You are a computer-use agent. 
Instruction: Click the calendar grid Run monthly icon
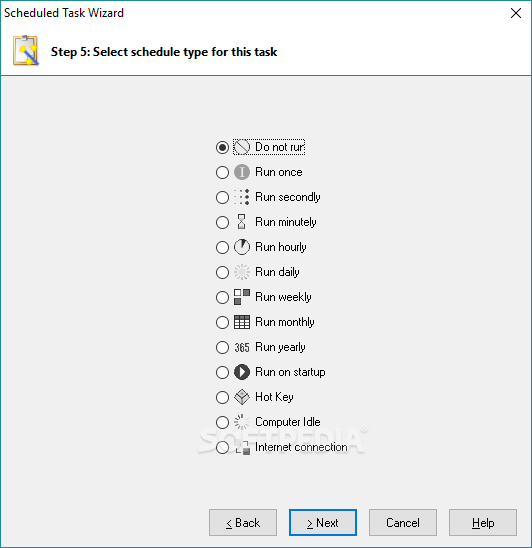pyautogui.click(x=242, y=322)
